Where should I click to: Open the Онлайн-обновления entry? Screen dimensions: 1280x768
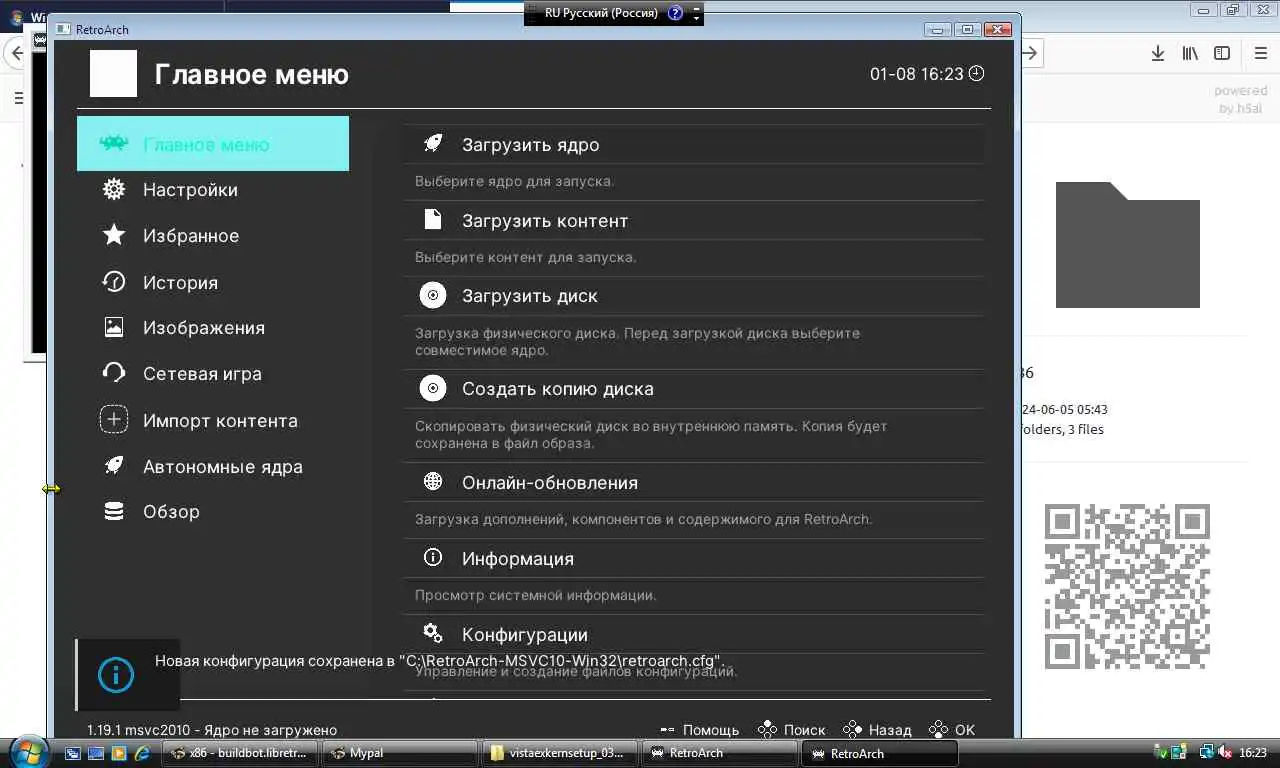click(694, 483)
